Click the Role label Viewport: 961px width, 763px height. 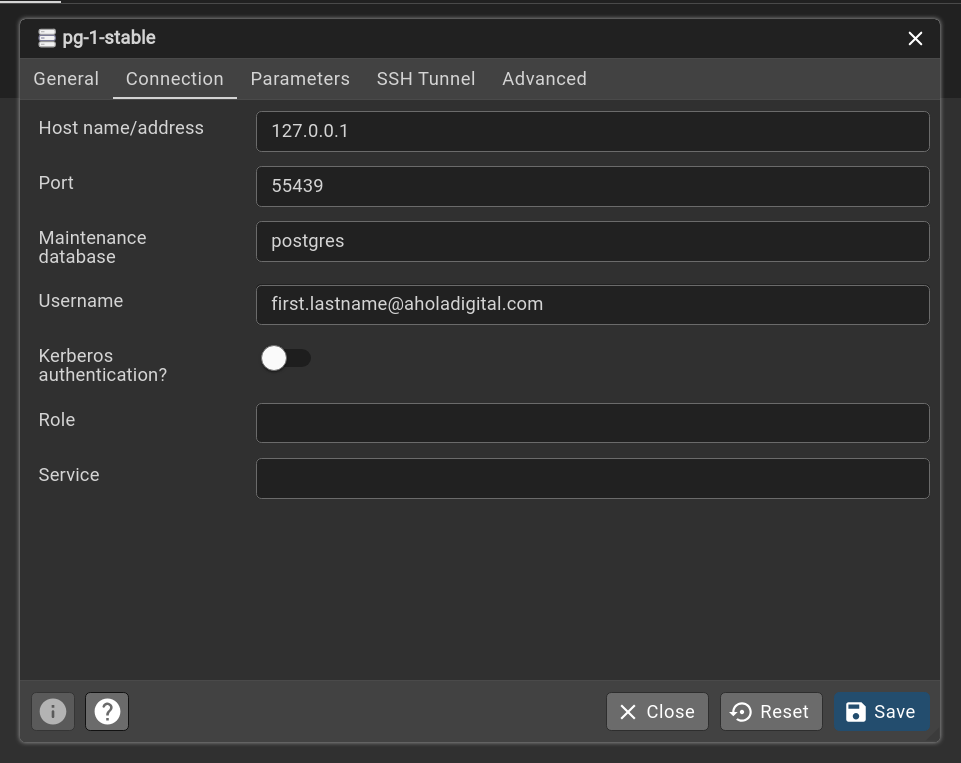click(57, 420)
